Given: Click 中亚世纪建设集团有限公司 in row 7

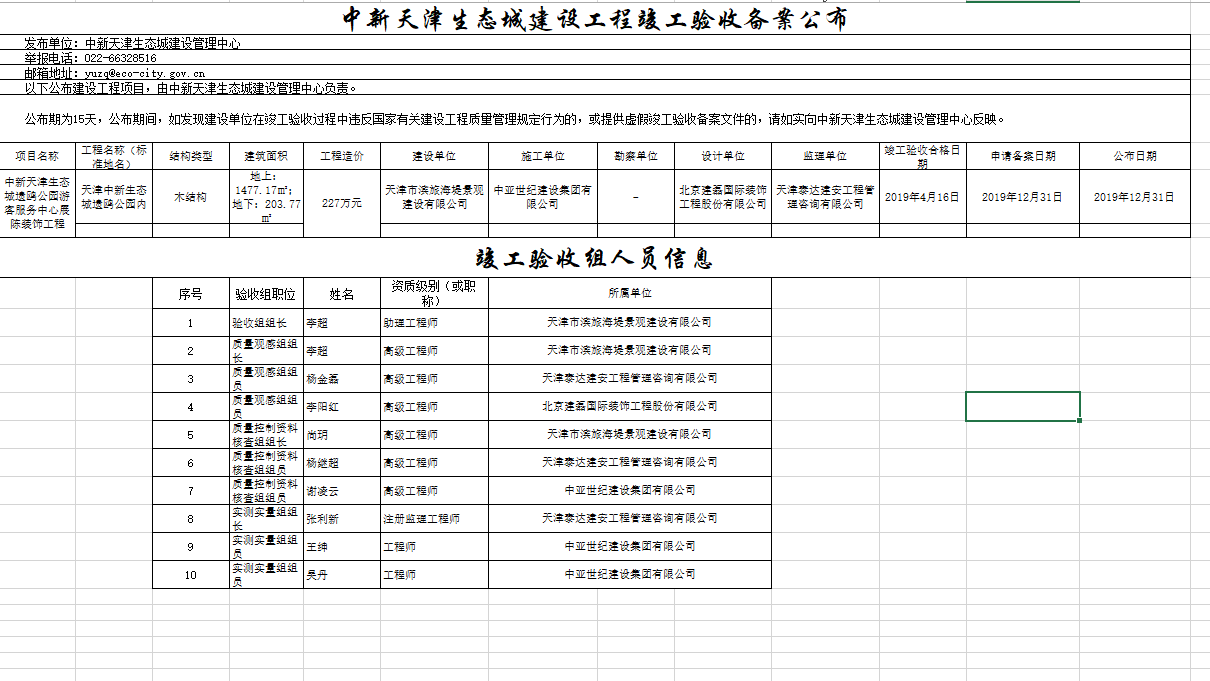Looking at the screenshot, I should point(630,491).
